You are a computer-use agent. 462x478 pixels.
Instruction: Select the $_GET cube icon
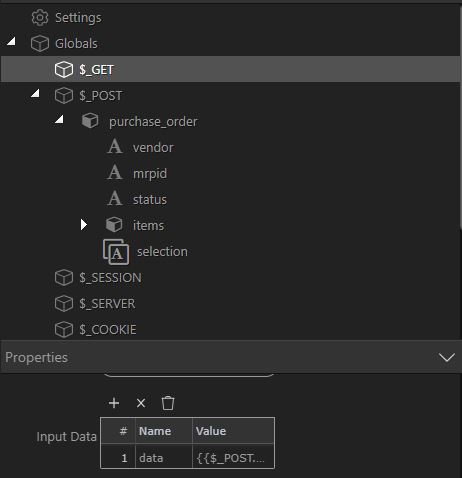pos(64,70)
